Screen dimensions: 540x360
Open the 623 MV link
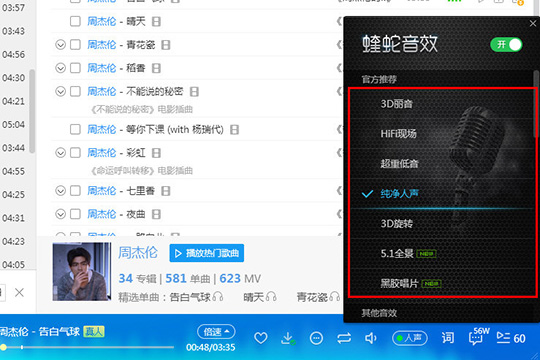[x=240, y=278]
